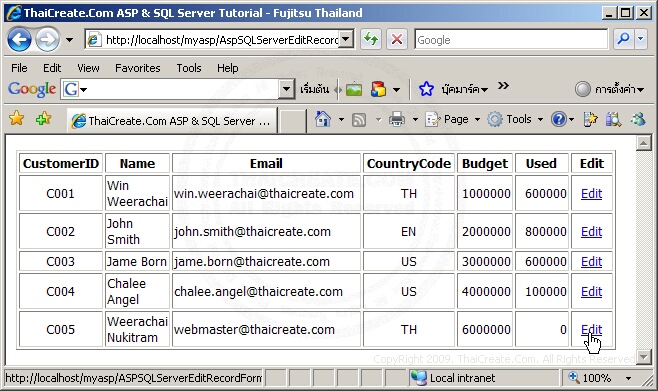Click the vertical scrollbar up arrow
The width and height of the screenshot is (658, 391).
point(643,143)
